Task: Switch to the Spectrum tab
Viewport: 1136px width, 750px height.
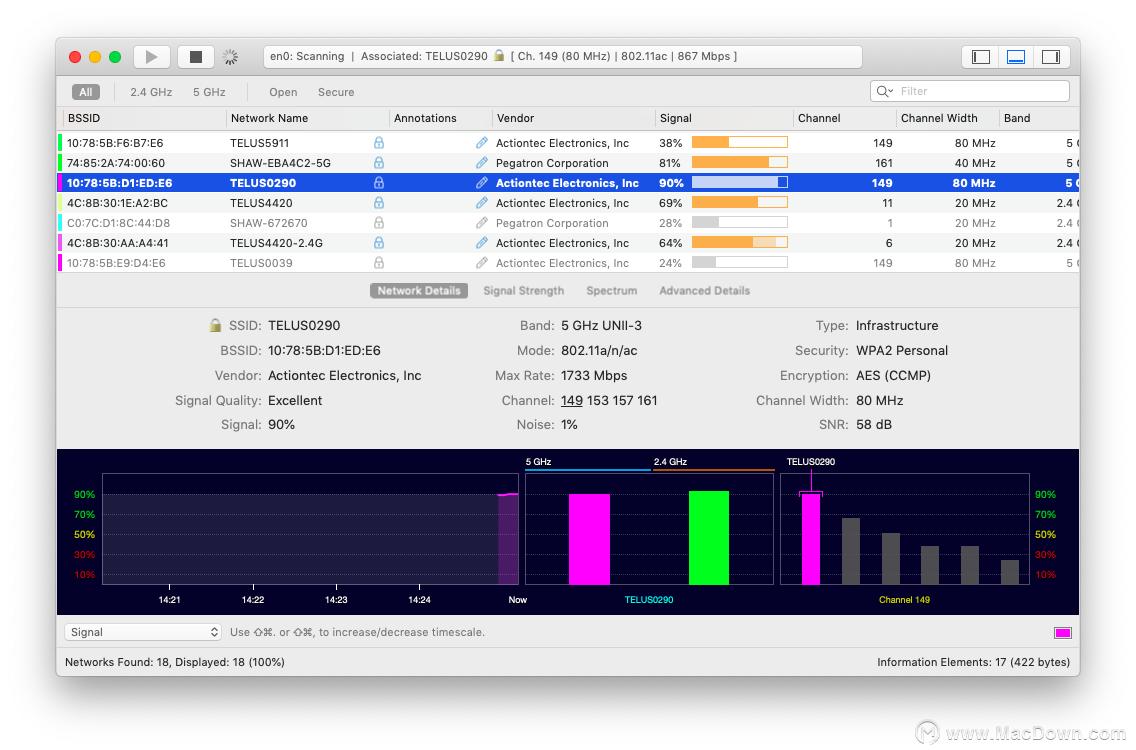Action: [611, 291]
